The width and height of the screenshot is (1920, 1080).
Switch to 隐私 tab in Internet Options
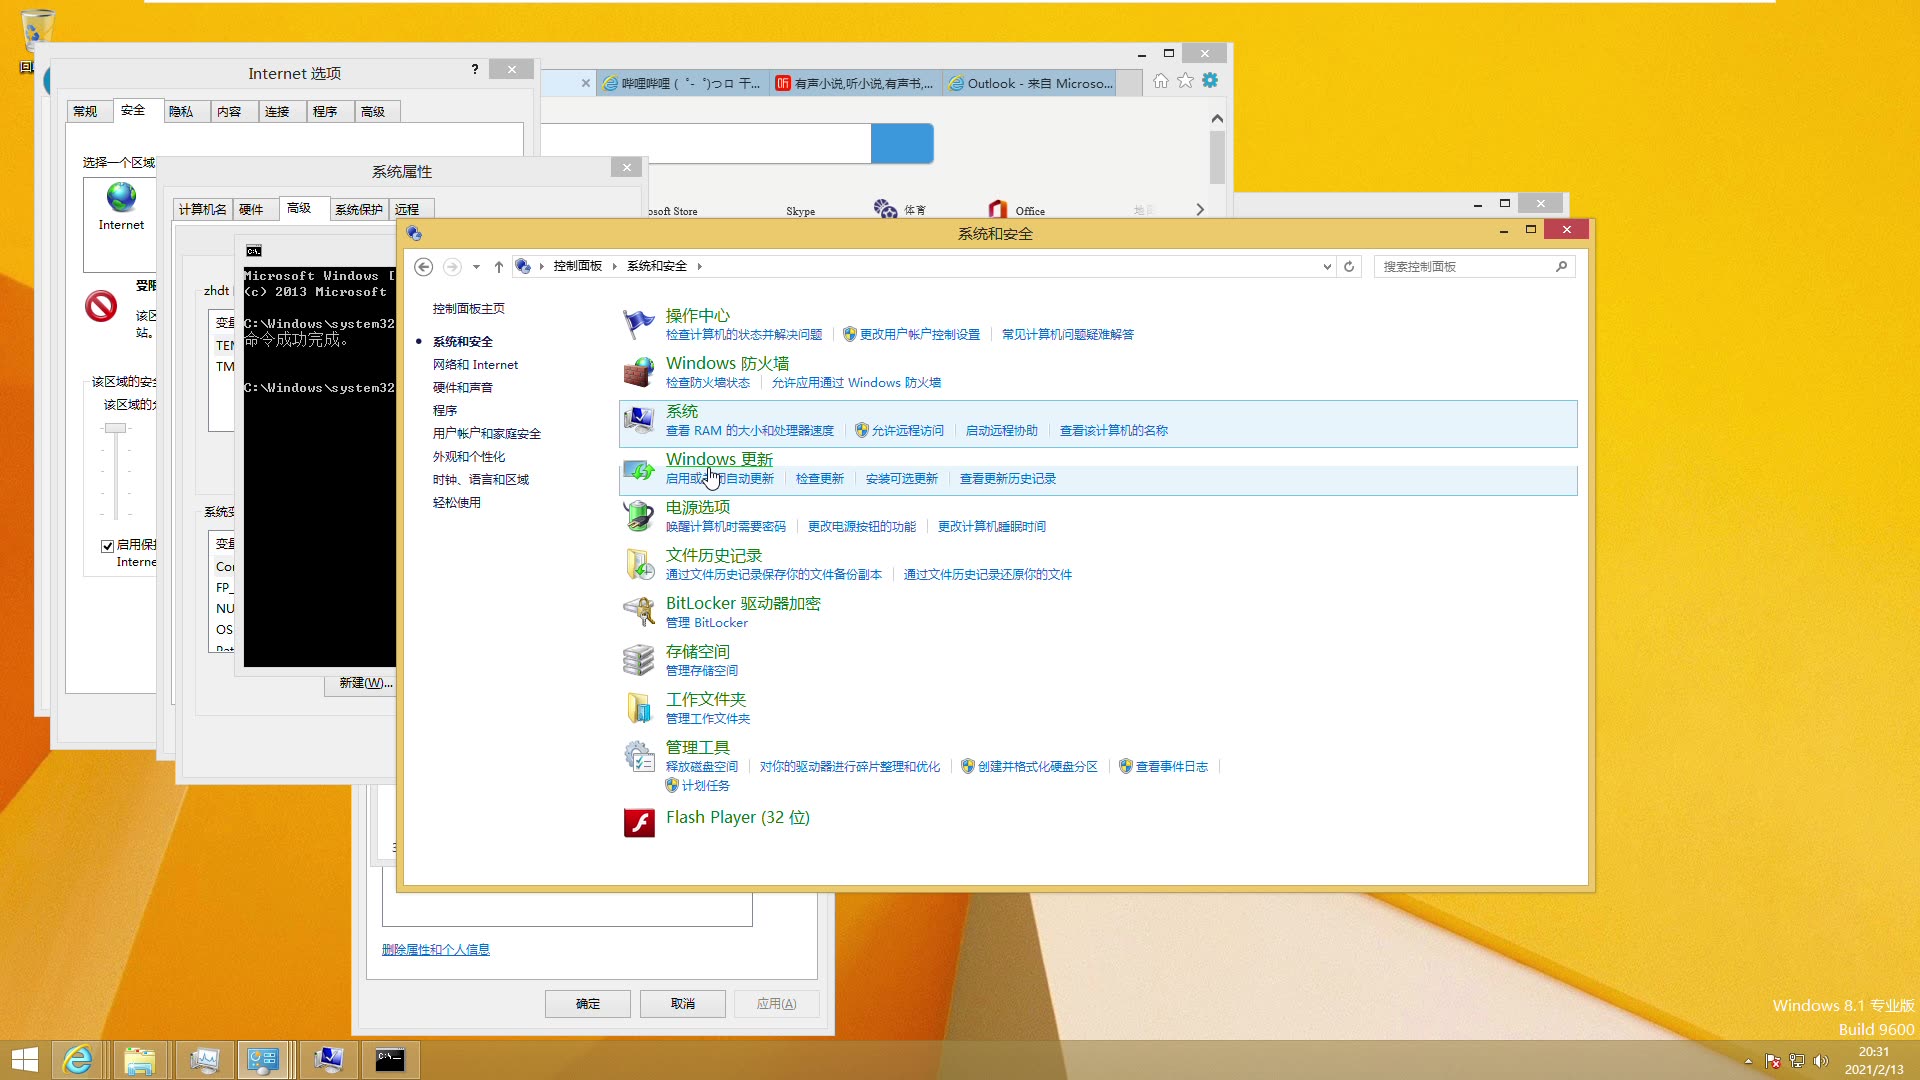click(x=181, y=112)
